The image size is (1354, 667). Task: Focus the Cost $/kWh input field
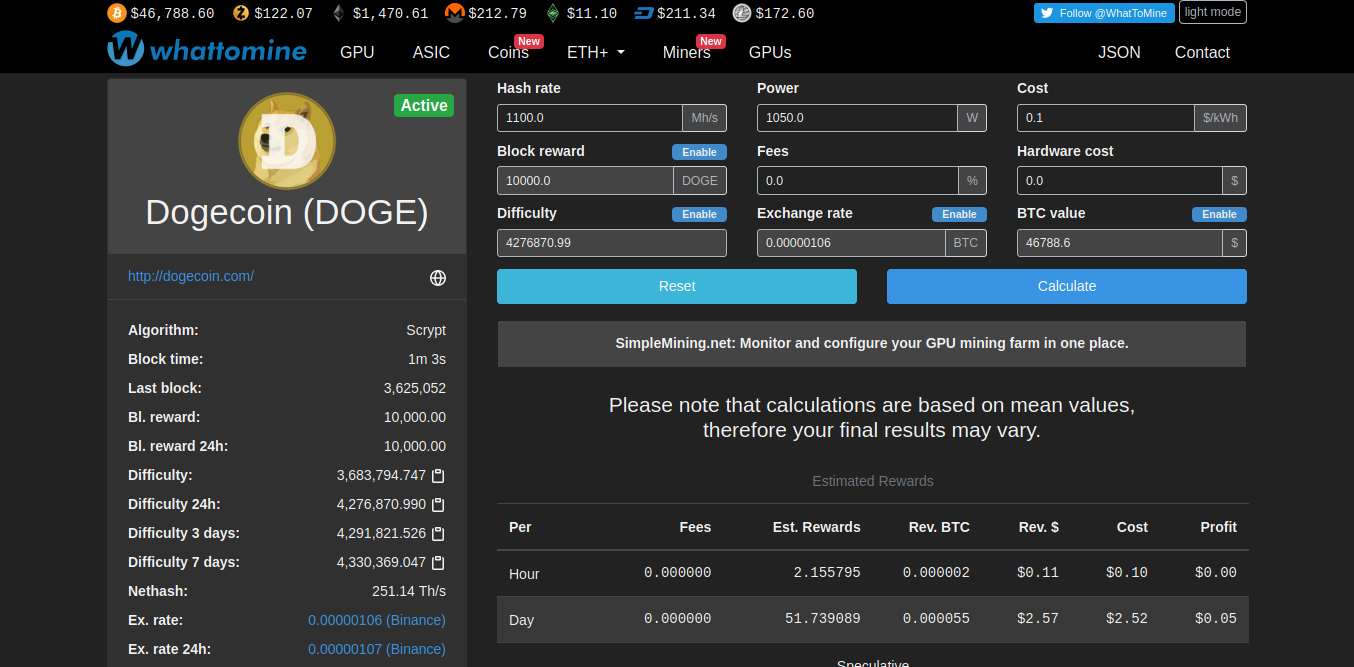point(1106,118)
